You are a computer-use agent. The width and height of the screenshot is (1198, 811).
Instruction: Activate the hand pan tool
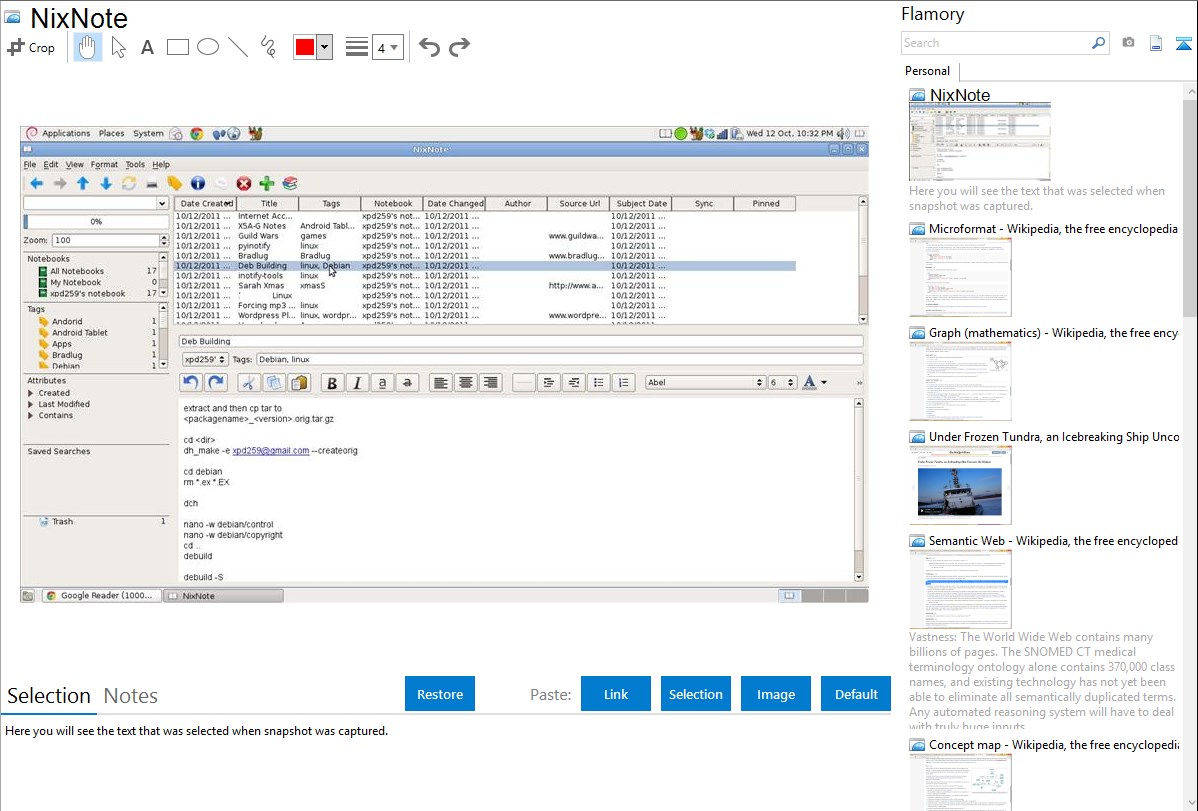click(x=88, y=47)
